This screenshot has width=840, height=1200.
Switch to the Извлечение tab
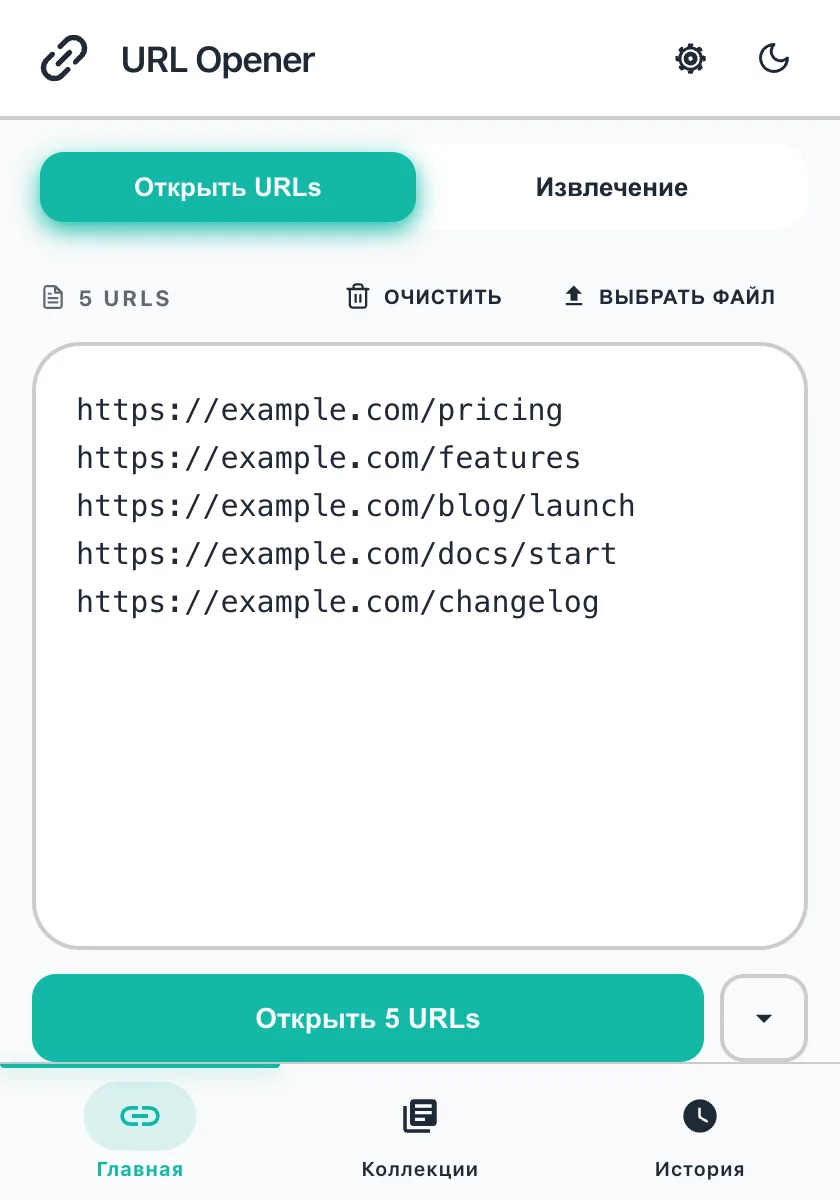coord(612,187)
